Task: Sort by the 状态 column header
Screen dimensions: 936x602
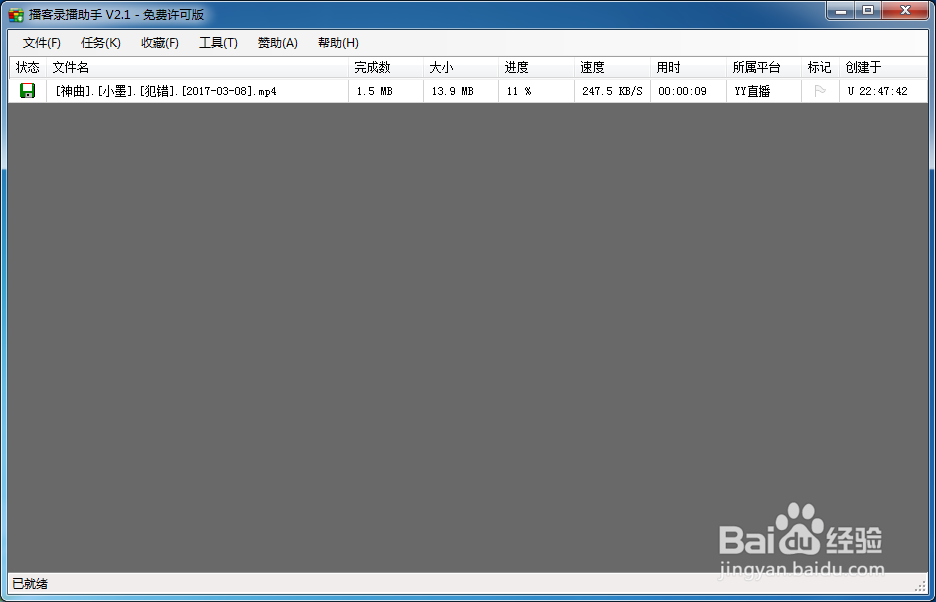Action: click(x=27, y=67)
